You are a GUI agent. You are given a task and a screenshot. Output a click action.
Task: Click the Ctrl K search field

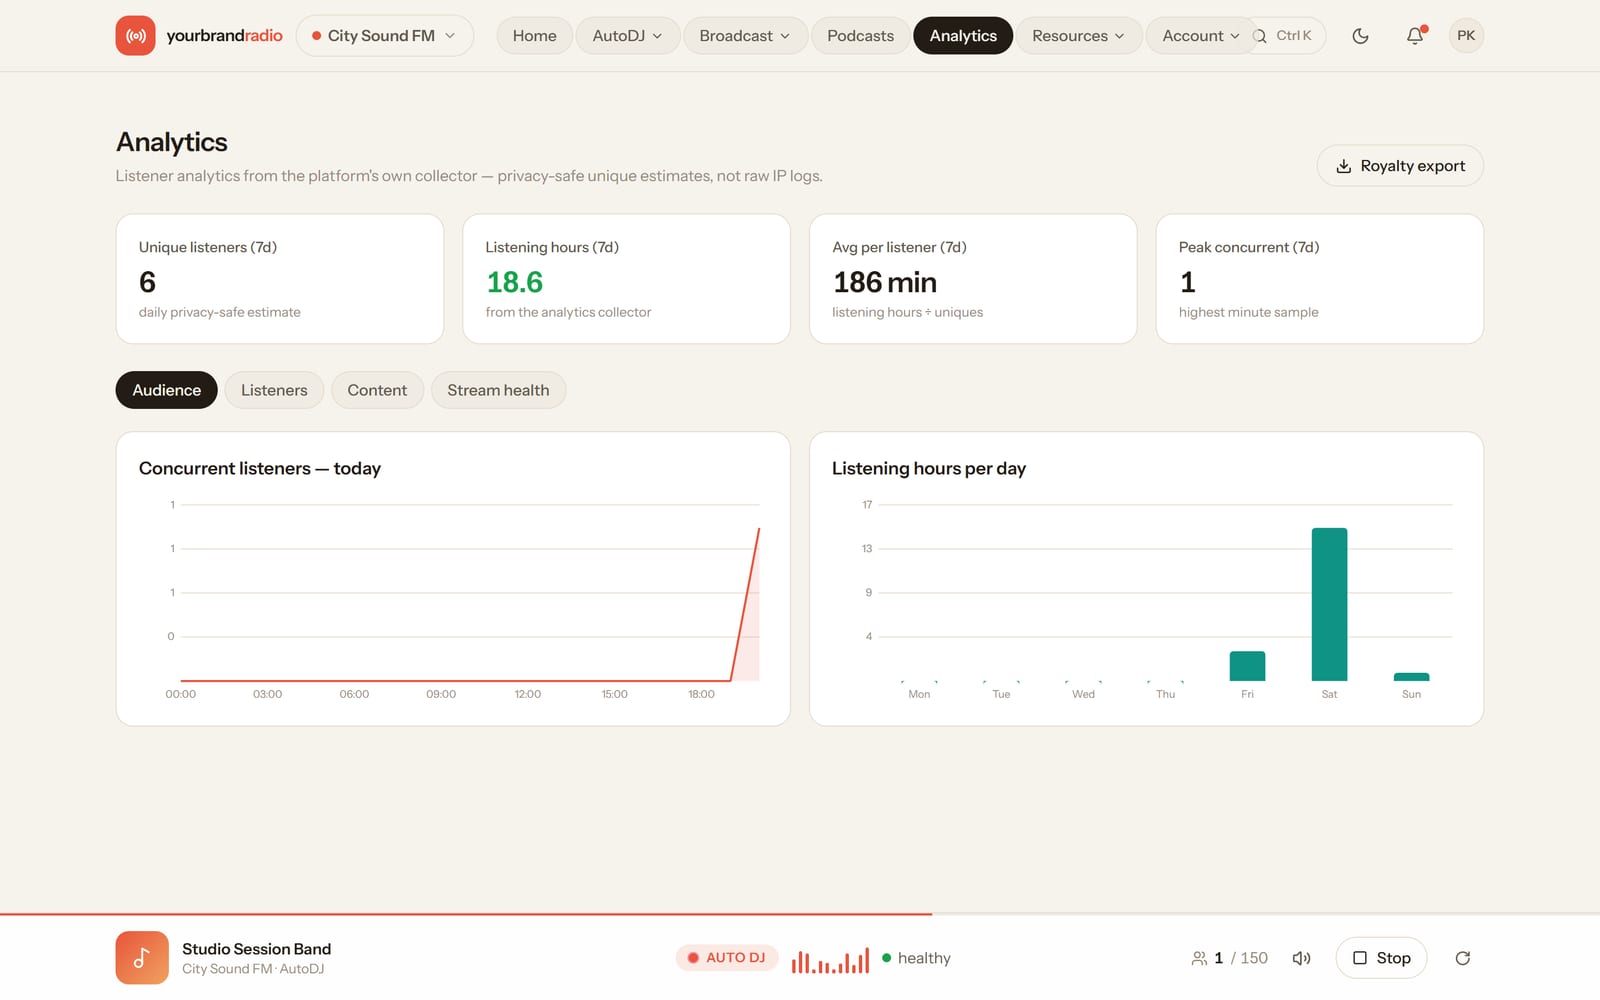tap(1288, 36)
